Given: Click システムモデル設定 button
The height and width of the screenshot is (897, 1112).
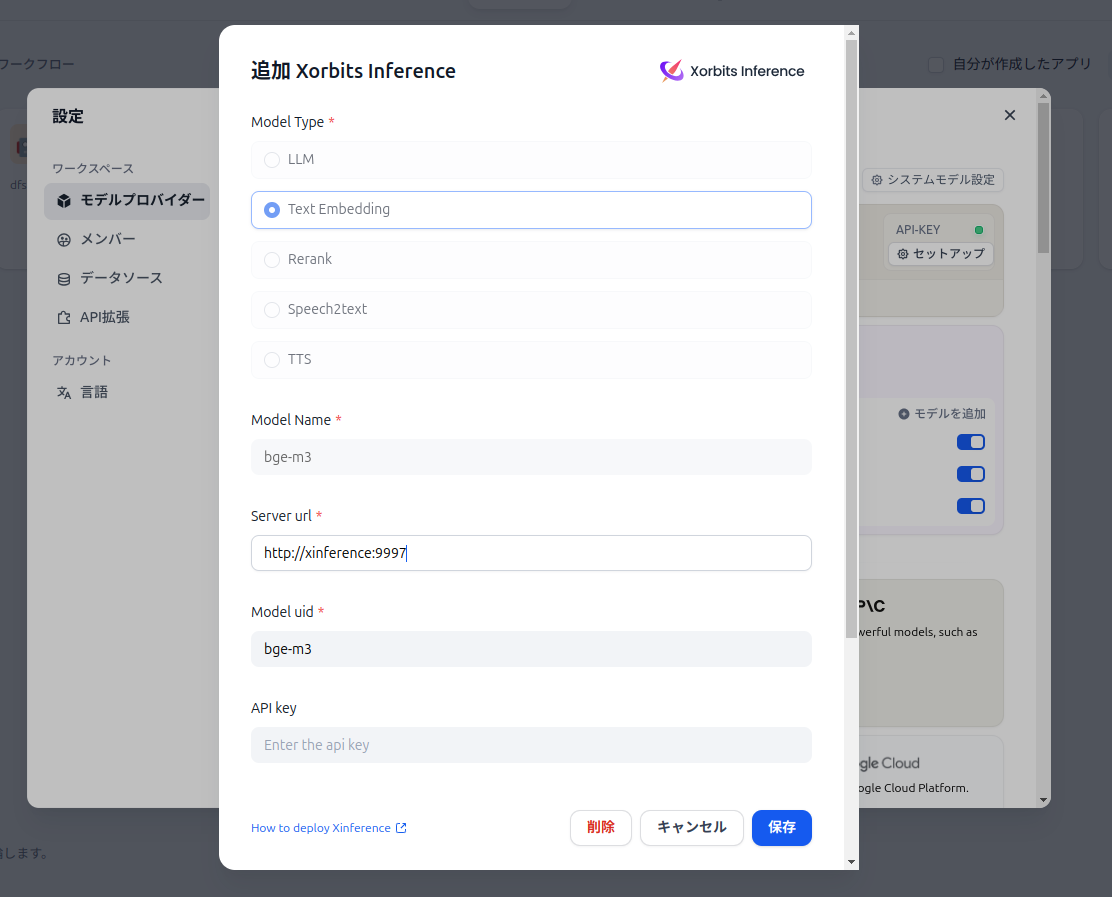Looking at the screenshot, I should [x=933, y=180].
